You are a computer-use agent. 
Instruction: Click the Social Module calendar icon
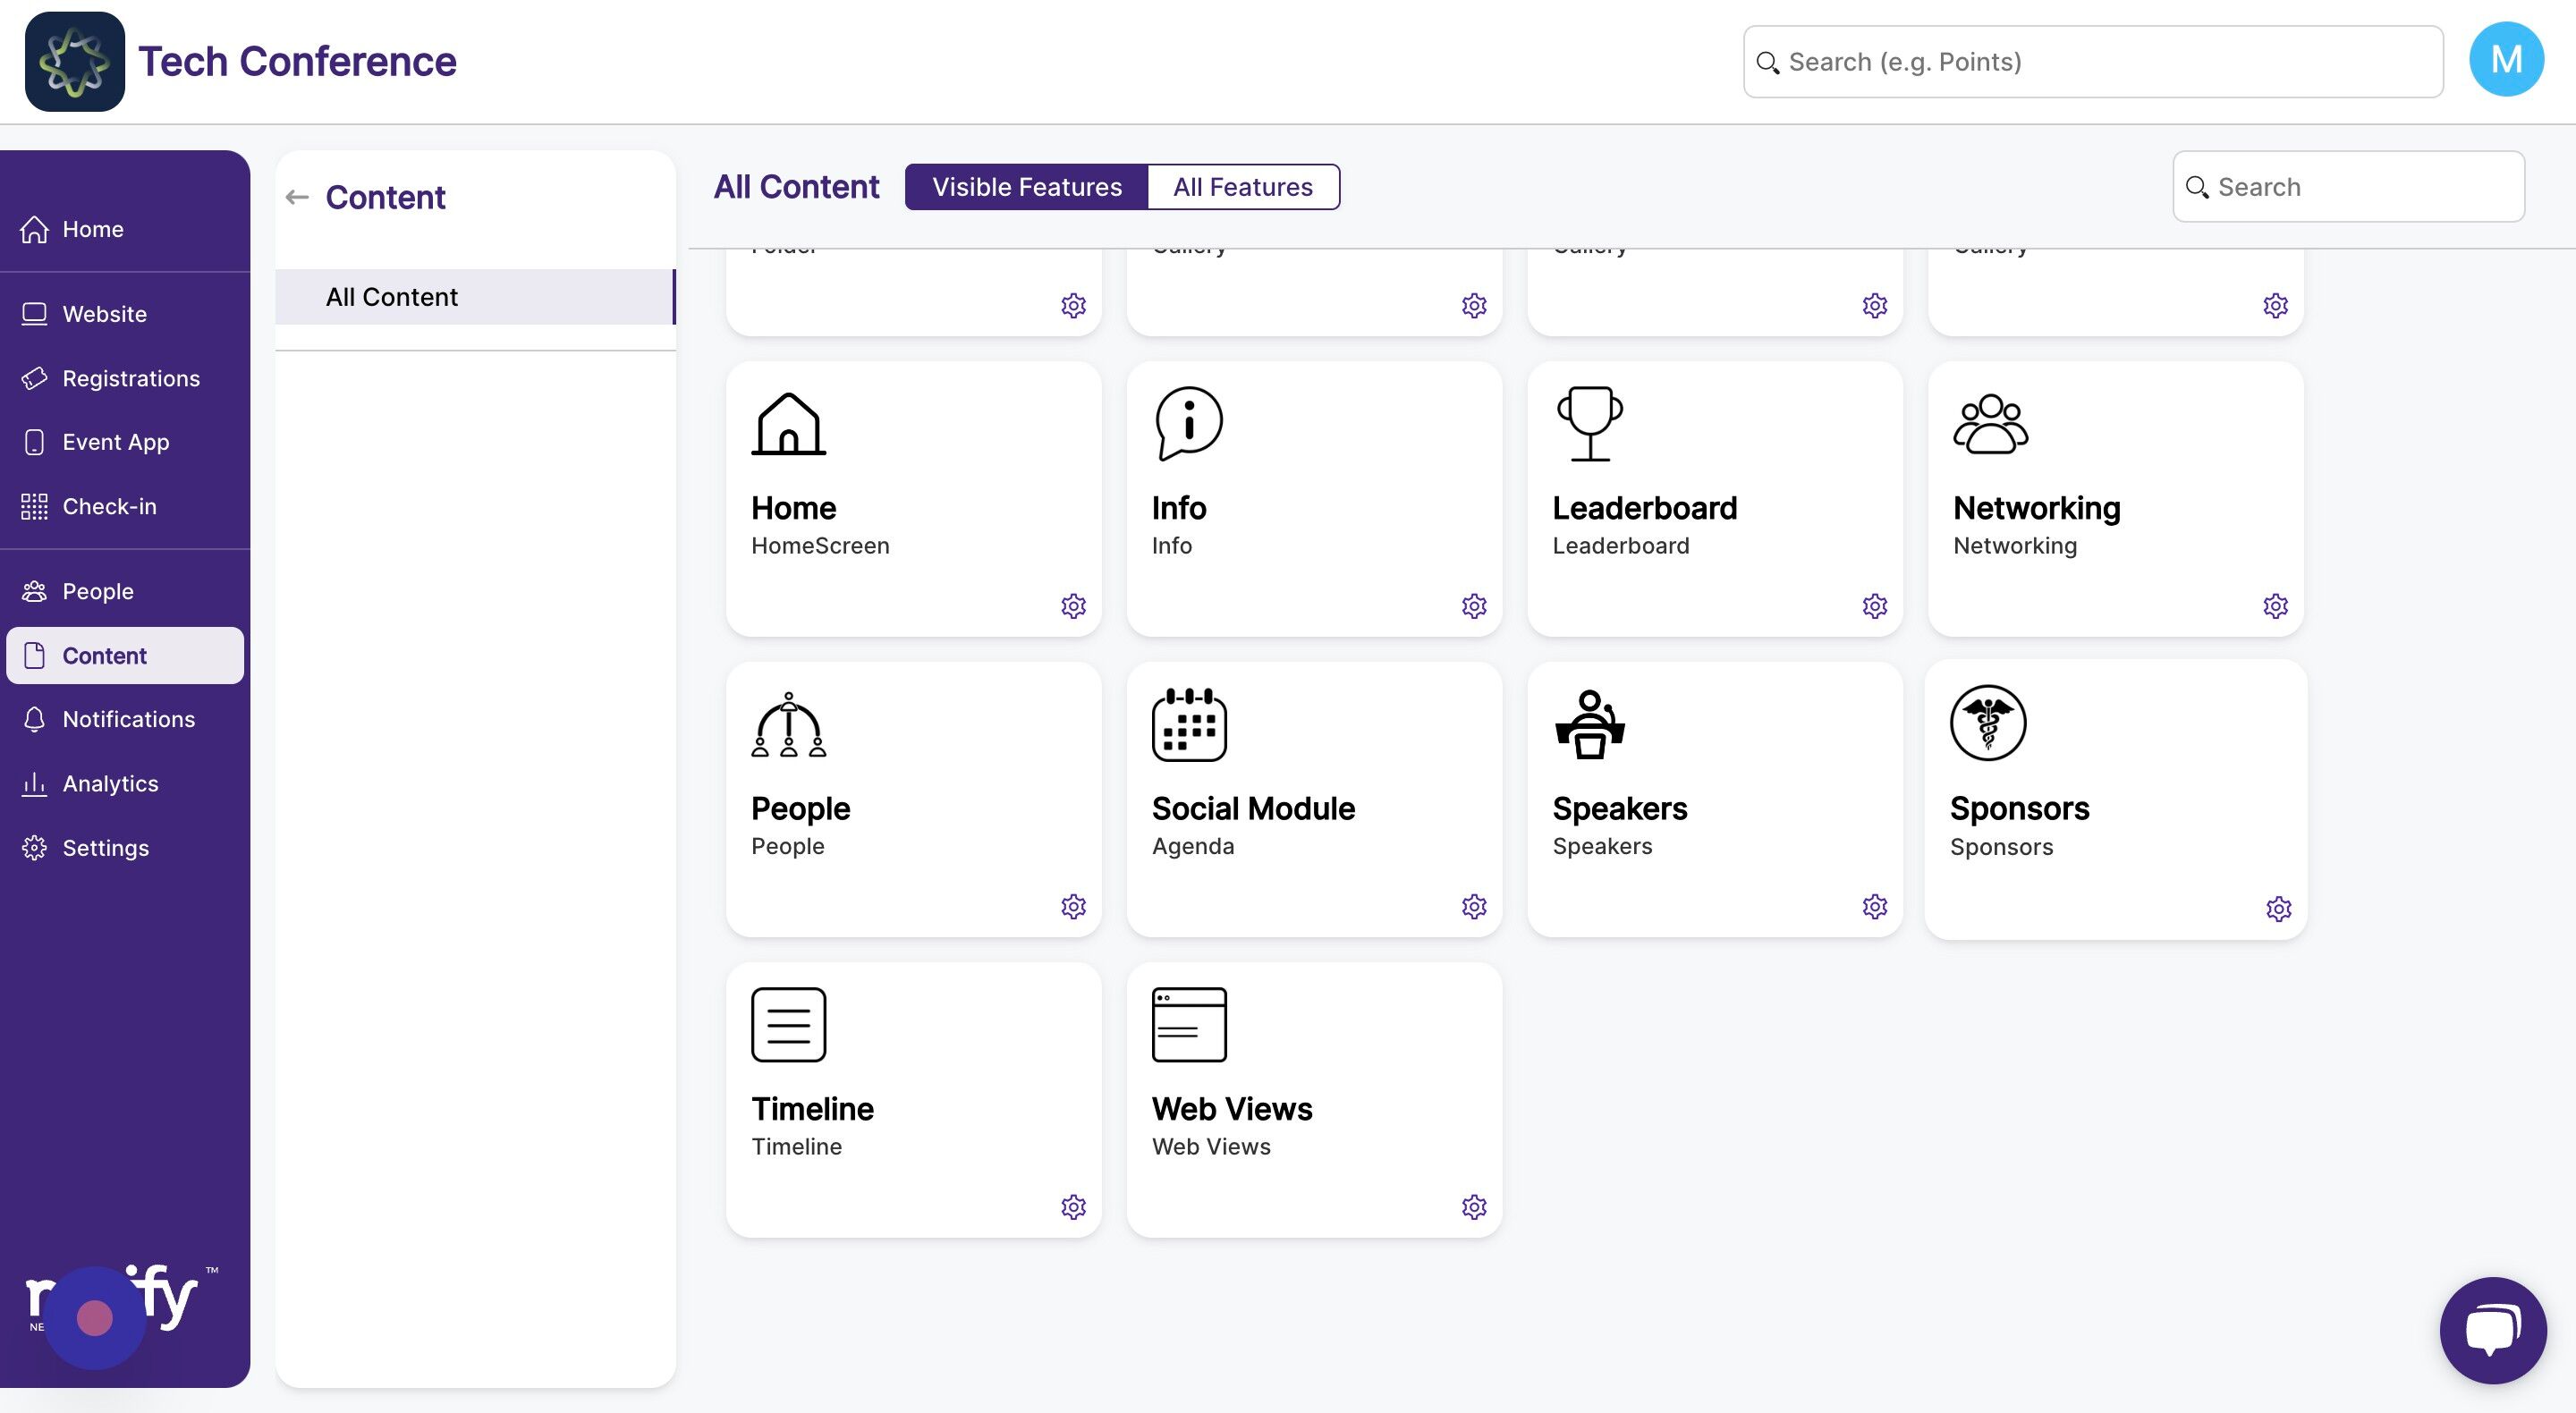(1189, 724)
